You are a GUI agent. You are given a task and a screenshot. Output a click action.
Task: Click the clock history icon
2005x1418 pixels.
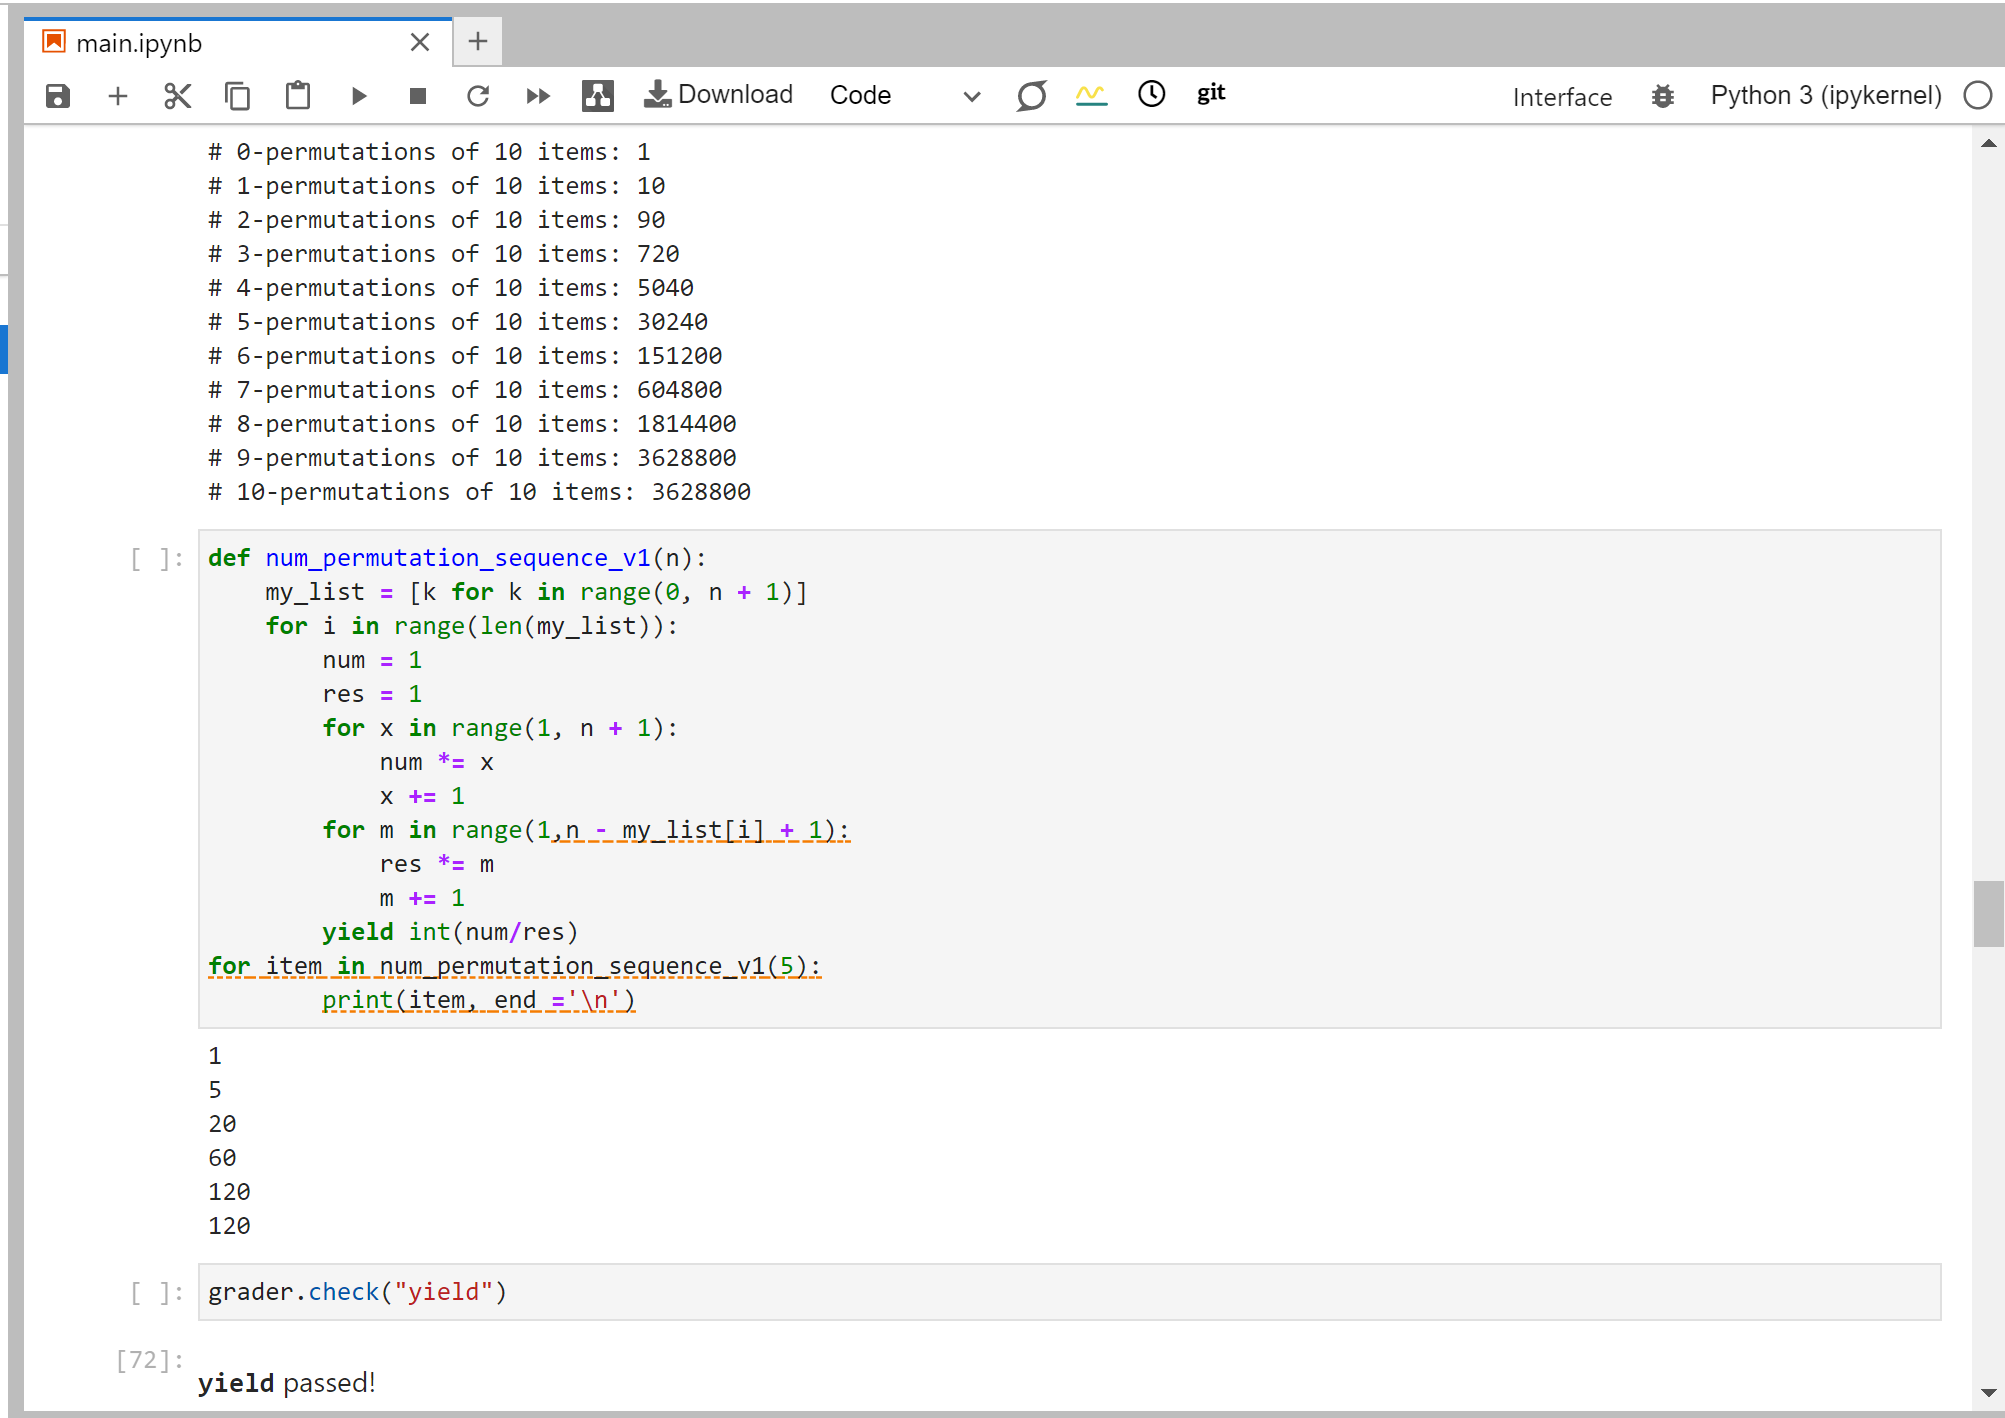coord(1152,94)
